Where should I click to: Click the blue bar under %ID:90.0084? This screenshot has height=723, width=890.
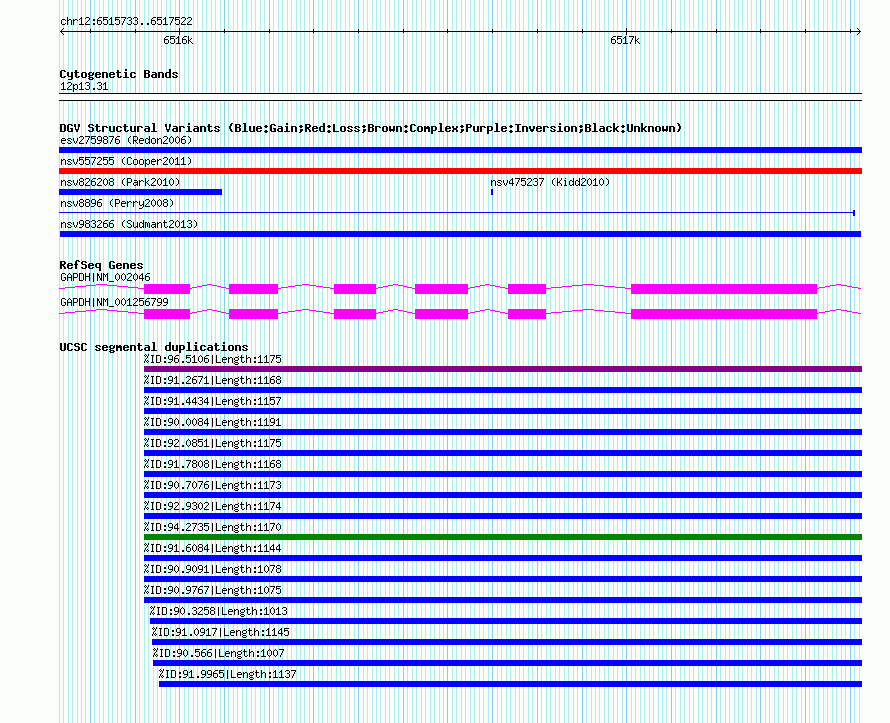[503, 432]
